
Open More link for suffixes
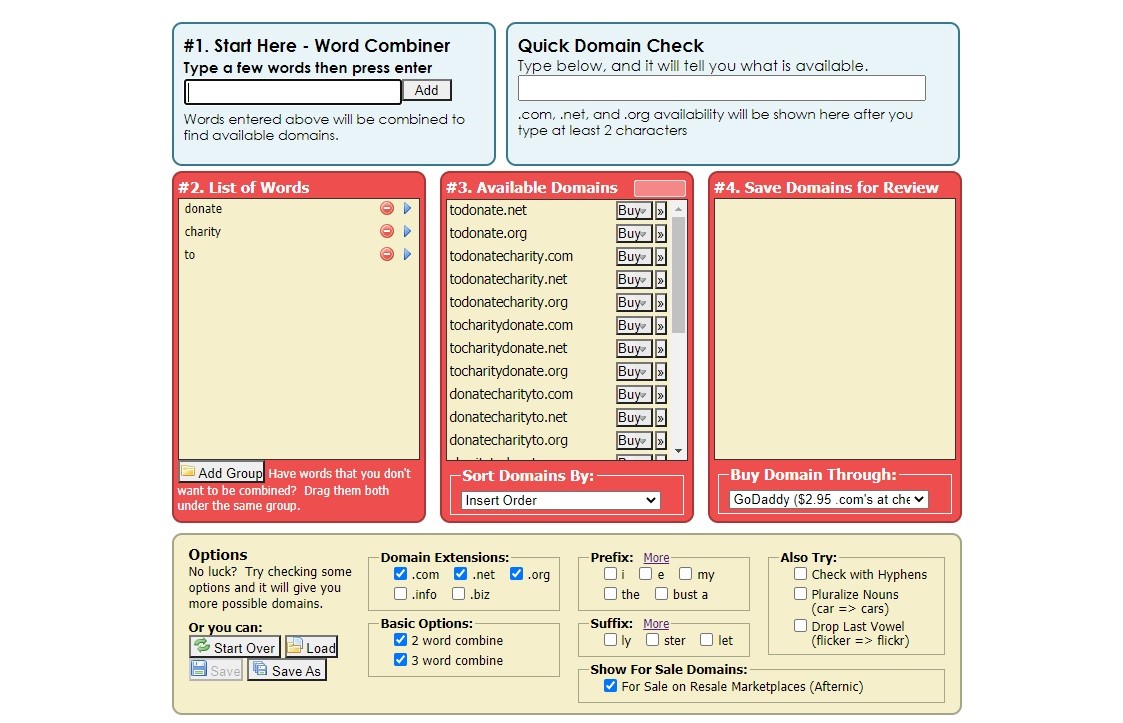tap(656, 623)
